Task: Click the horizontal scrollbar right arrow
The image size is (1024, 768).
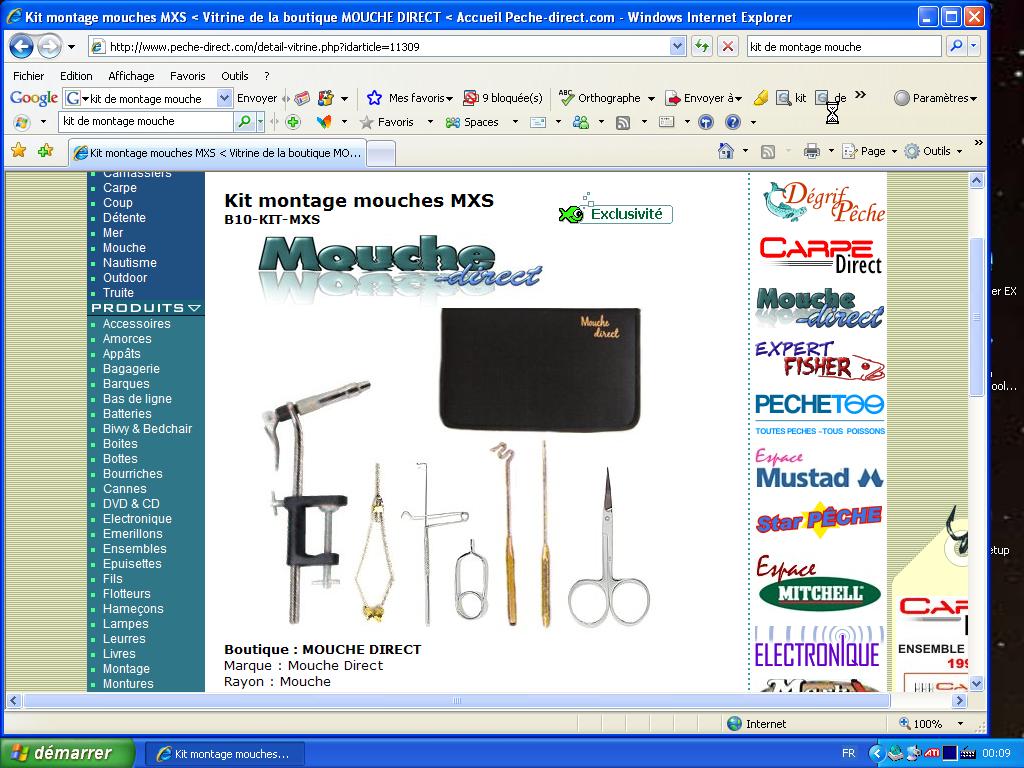Action: 959,701
